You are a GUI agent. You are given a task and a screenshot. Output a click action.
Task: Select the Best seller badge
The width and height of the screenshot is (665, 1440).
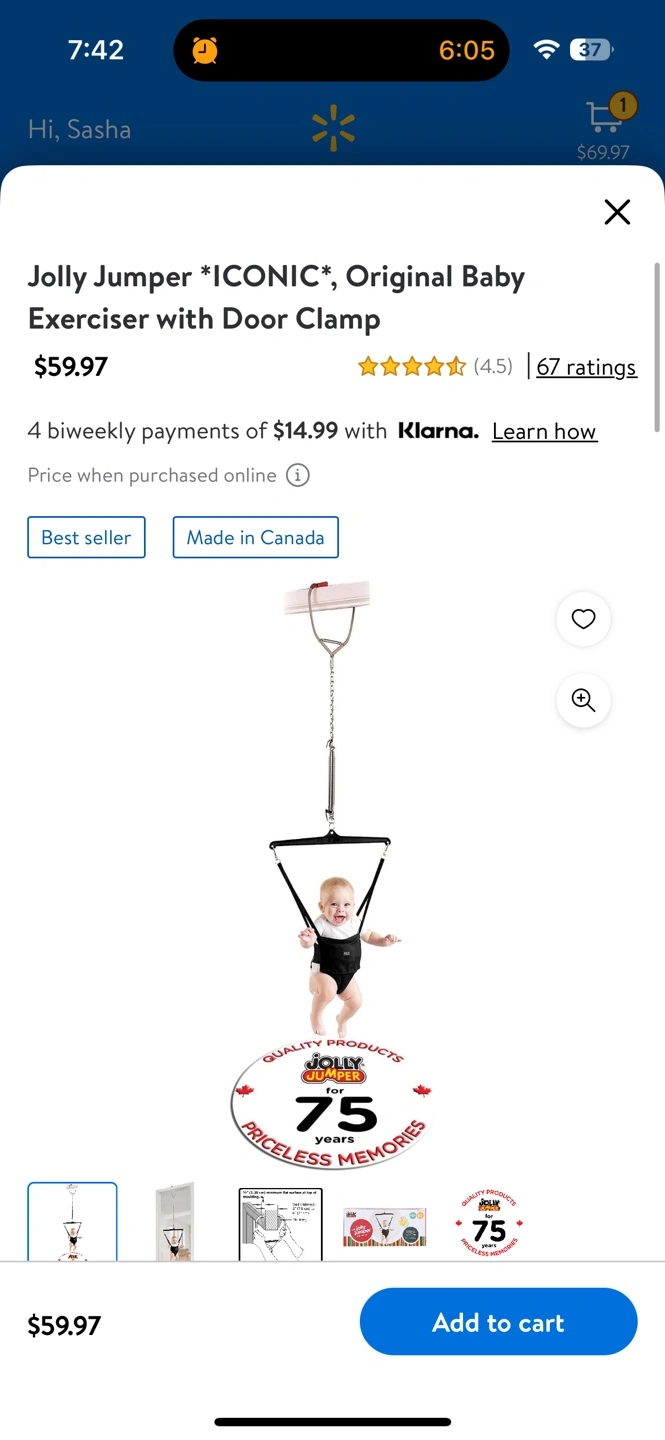point(86,537)
